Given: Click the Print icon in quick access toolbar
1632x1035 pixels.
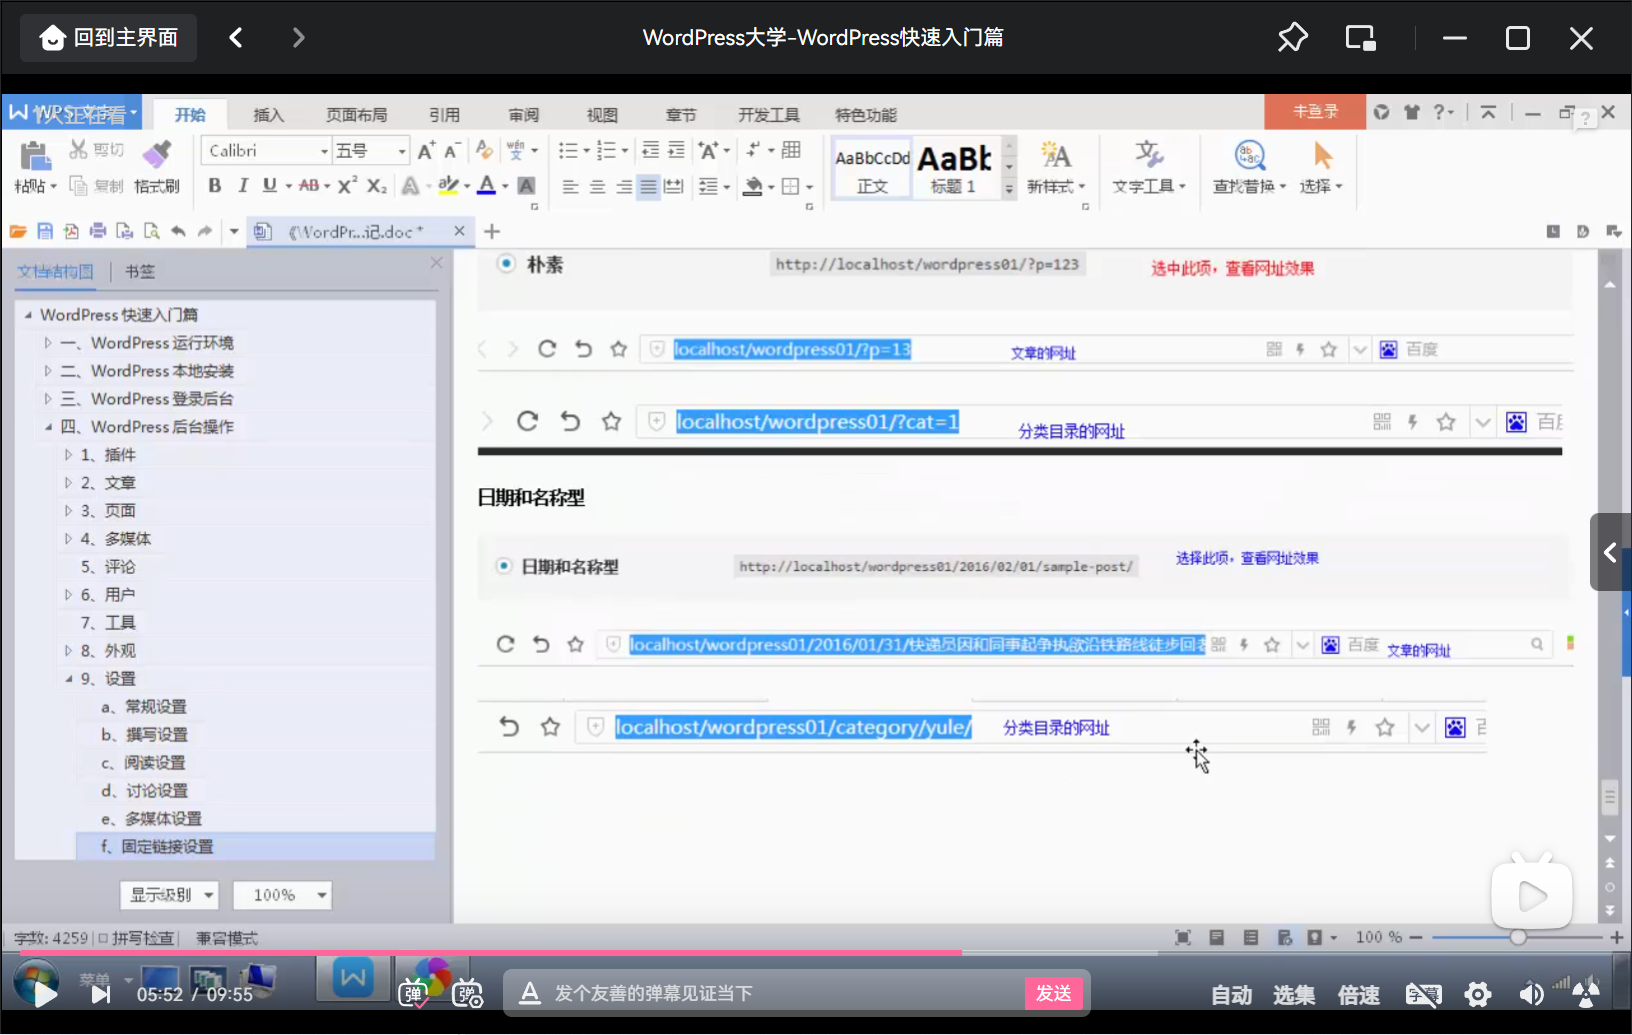Looking at the screenshot, I should [x=98, y=231].
